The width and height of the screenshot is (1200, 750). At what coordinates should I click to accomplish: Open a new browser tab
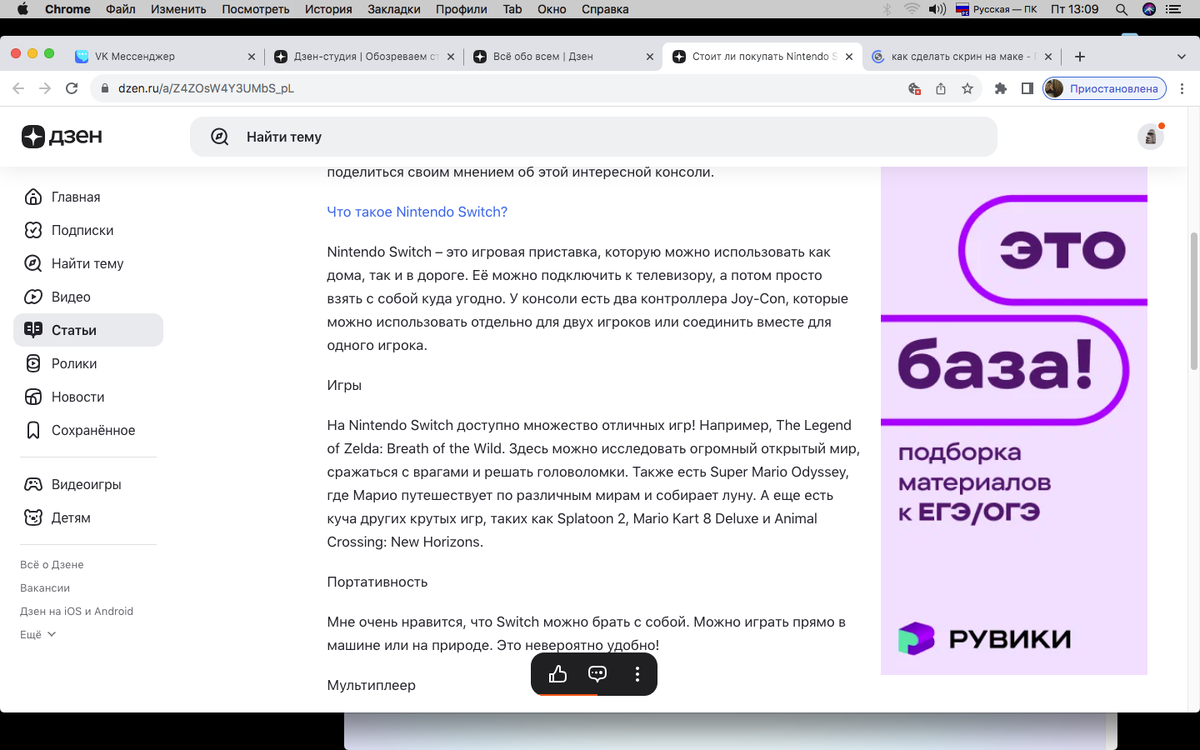click(x=1079, y=57)
